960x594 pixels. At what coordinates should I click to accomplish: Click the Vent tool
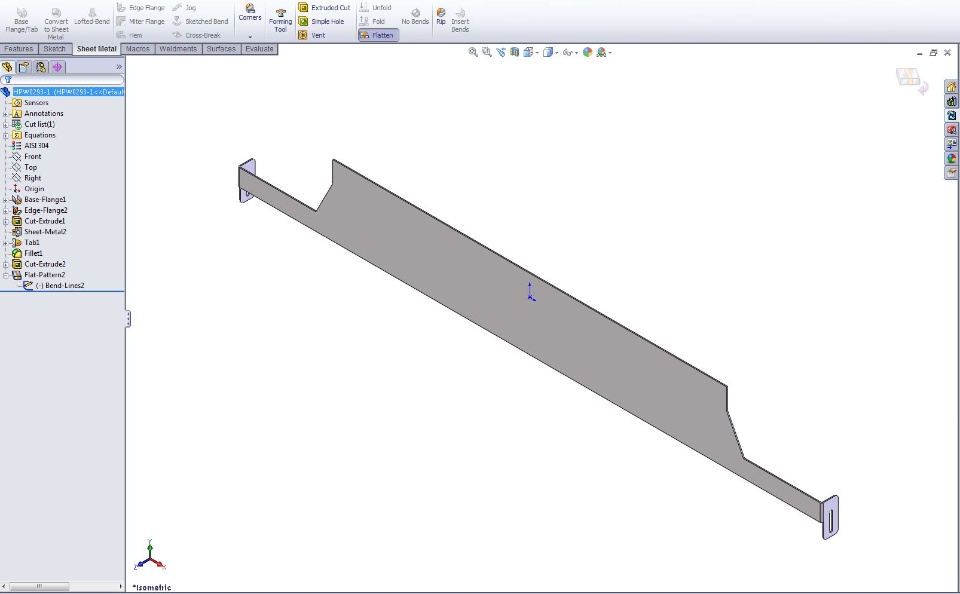(x=312, y=35)
